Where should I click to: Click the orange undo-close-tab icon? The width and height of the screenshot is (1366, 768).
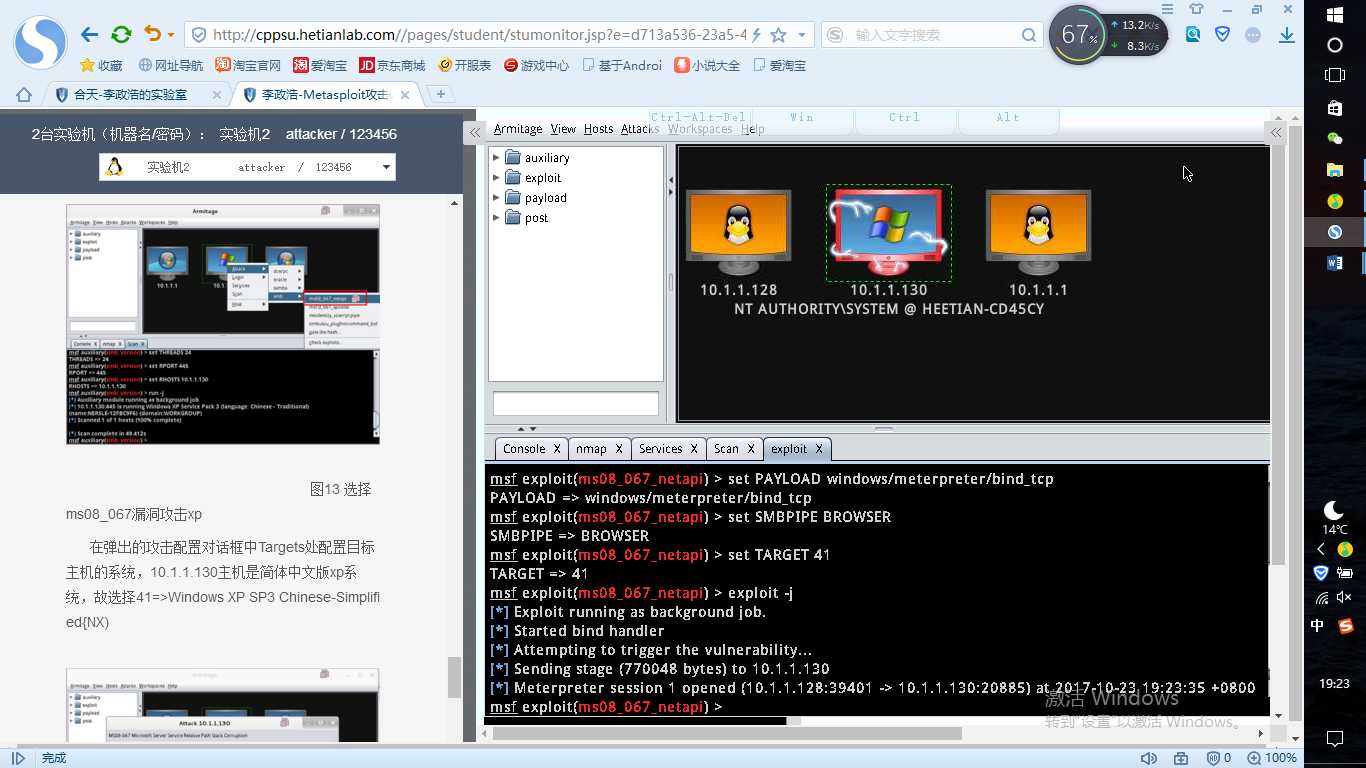pyautogui.click(x=152, y=35)
